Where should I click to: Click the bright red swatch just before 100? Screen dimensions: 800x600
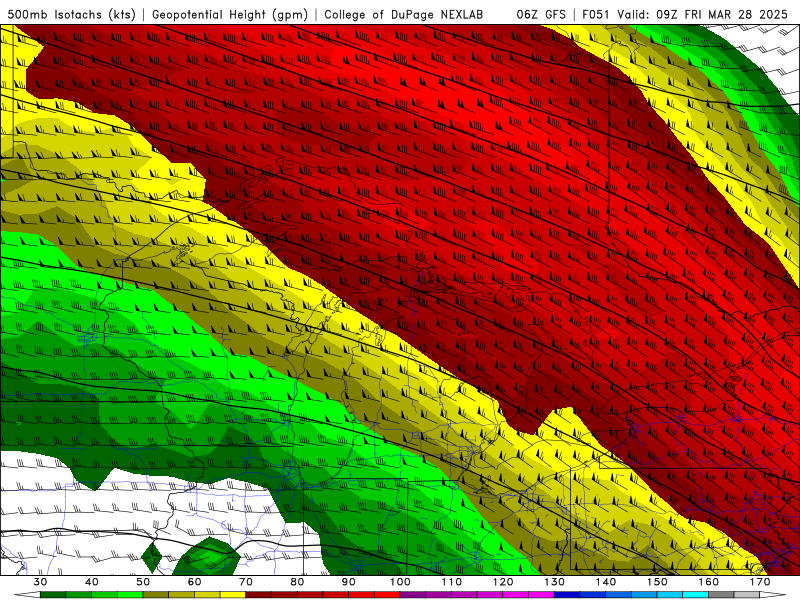[x=387, y=595]
